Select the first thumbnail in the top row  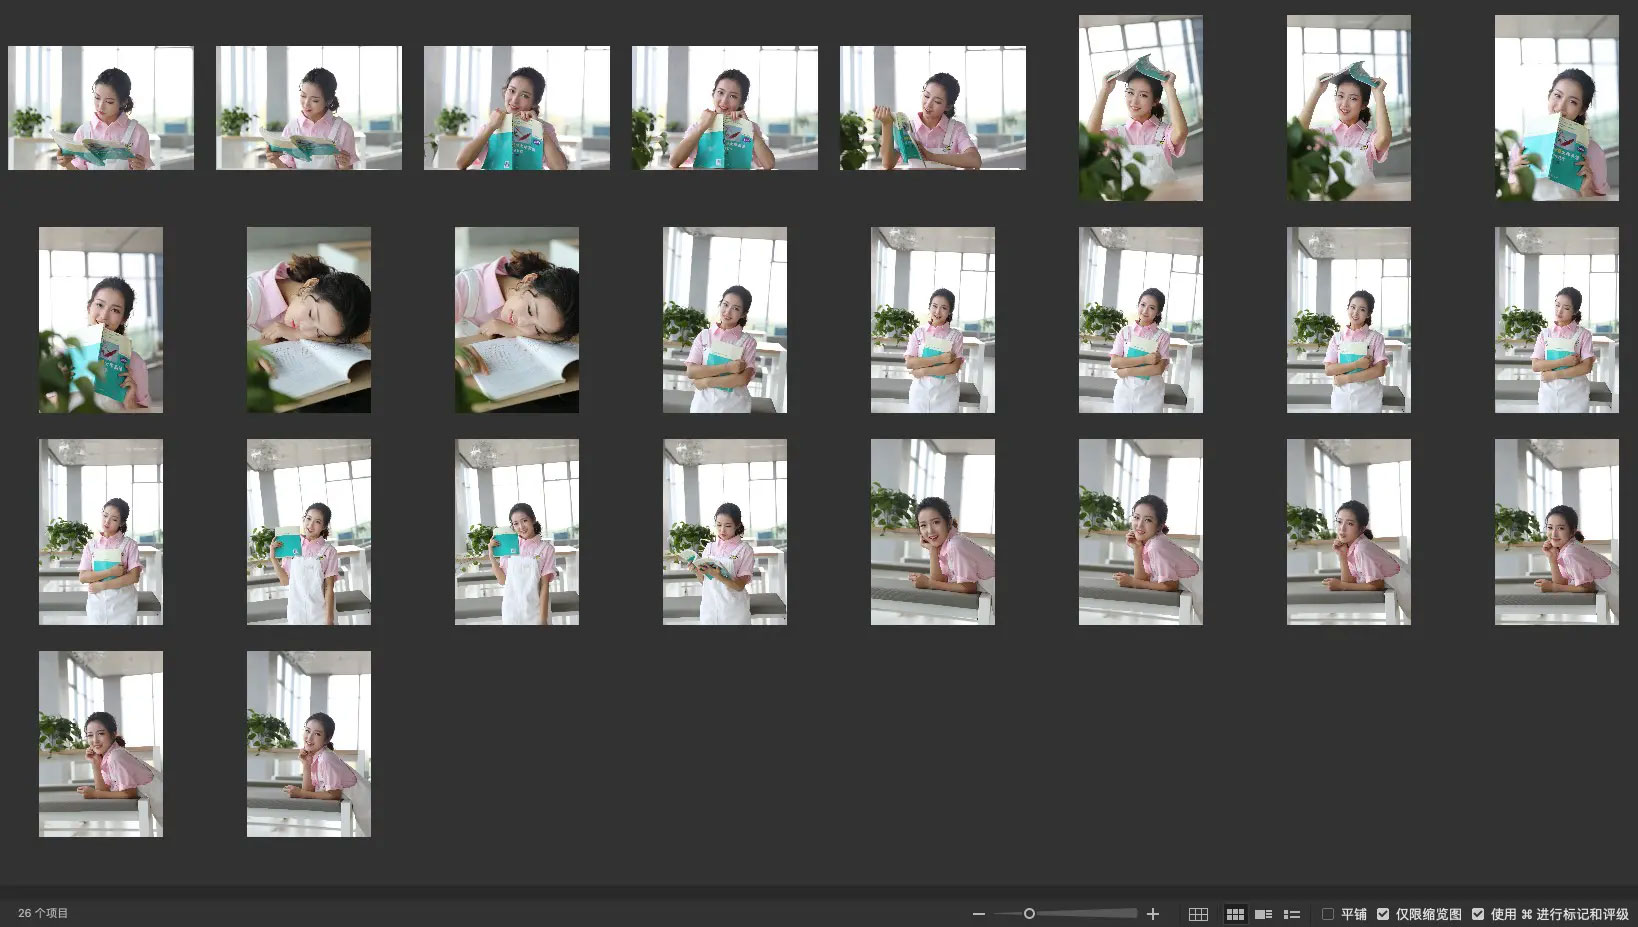click(x=101, y=108)
